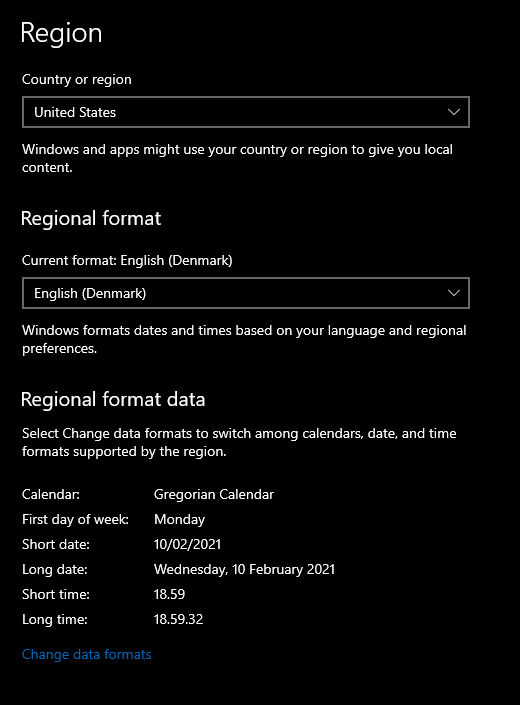Open the Change data formats link
The height and width of the screenshot is (705, 520).
(x=87, y=654)
